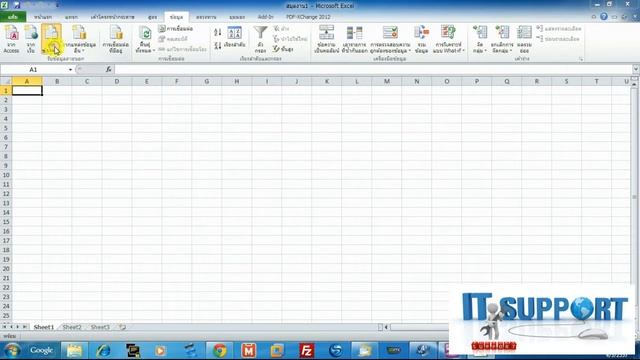Image resolution: width=640 pixels, height=360 pixels.
Task: Open FileZilla from the taskbar
Action: (x=306, y=350)
